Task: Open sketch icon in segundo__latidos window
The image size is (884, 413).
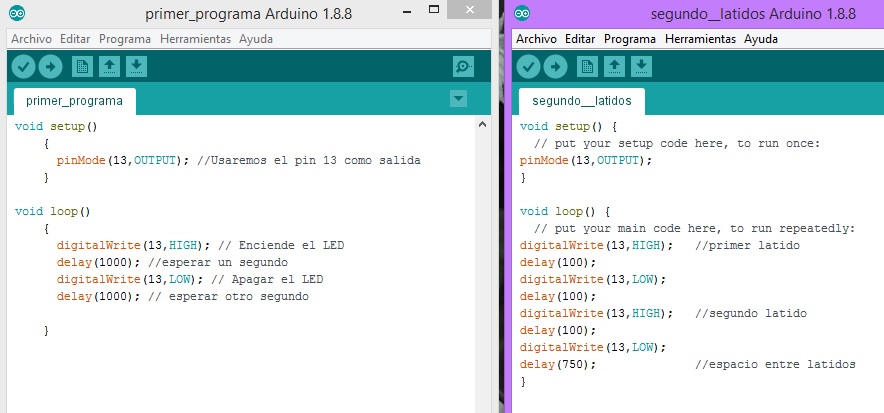Action: point(615,66)
